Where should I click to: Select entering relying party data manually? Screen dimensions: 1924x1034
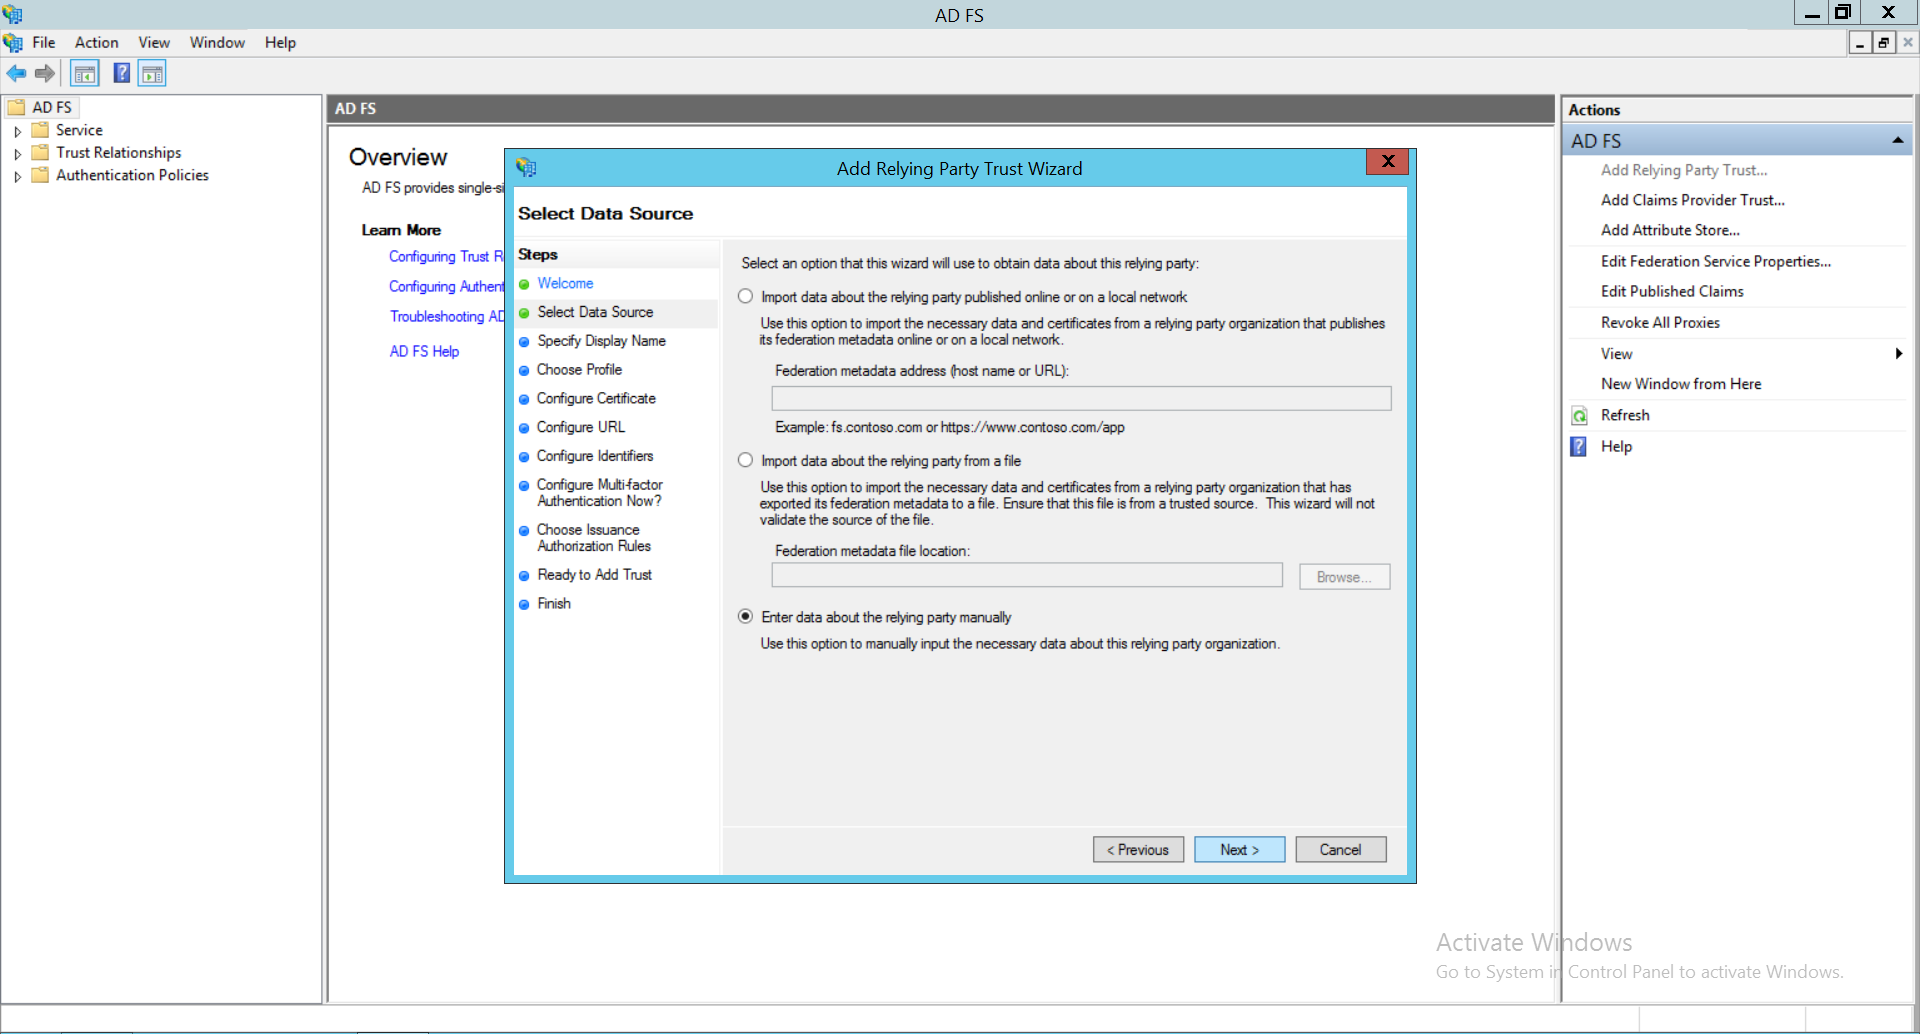(745, 616)
